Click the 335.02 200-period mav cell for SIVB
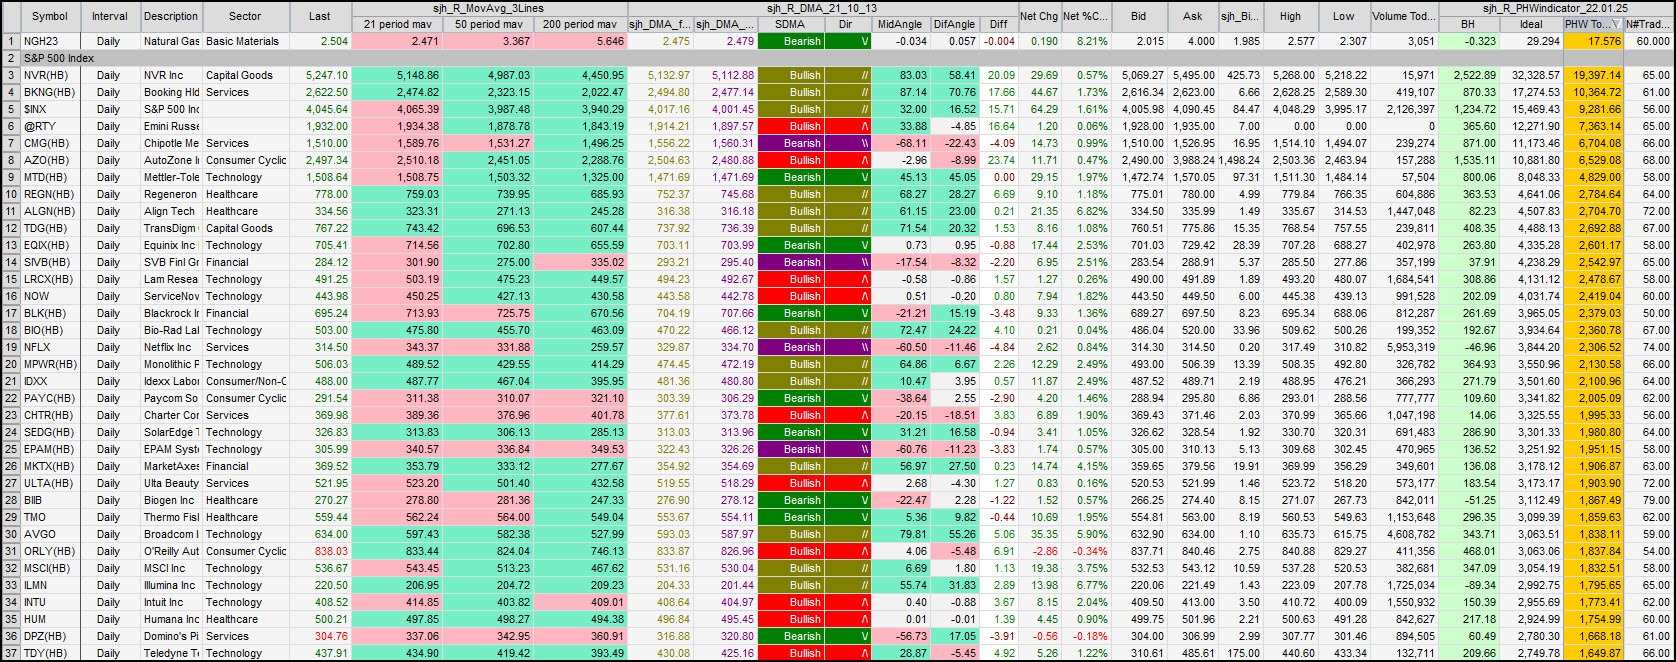This screenshot has height=662, width=1676. (581, 262)
